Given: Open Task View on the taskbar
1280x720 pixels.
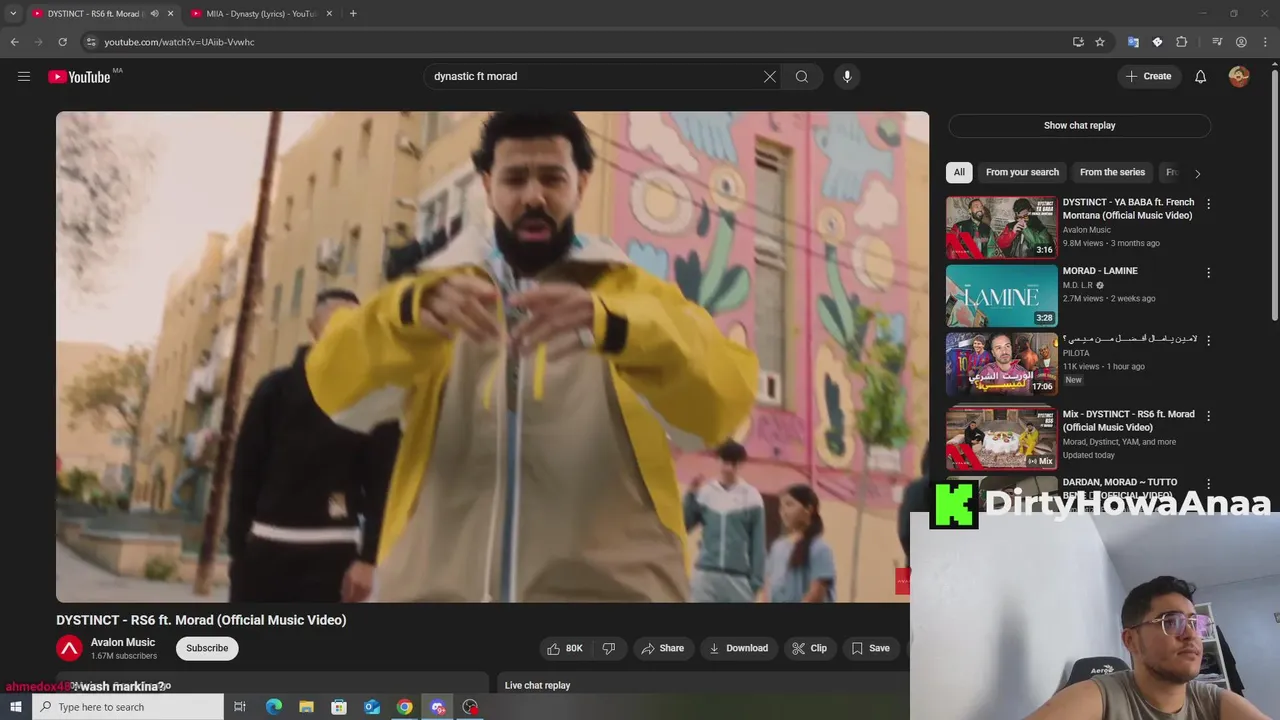Looking at the screenshot, I should [x=240, y=707].
